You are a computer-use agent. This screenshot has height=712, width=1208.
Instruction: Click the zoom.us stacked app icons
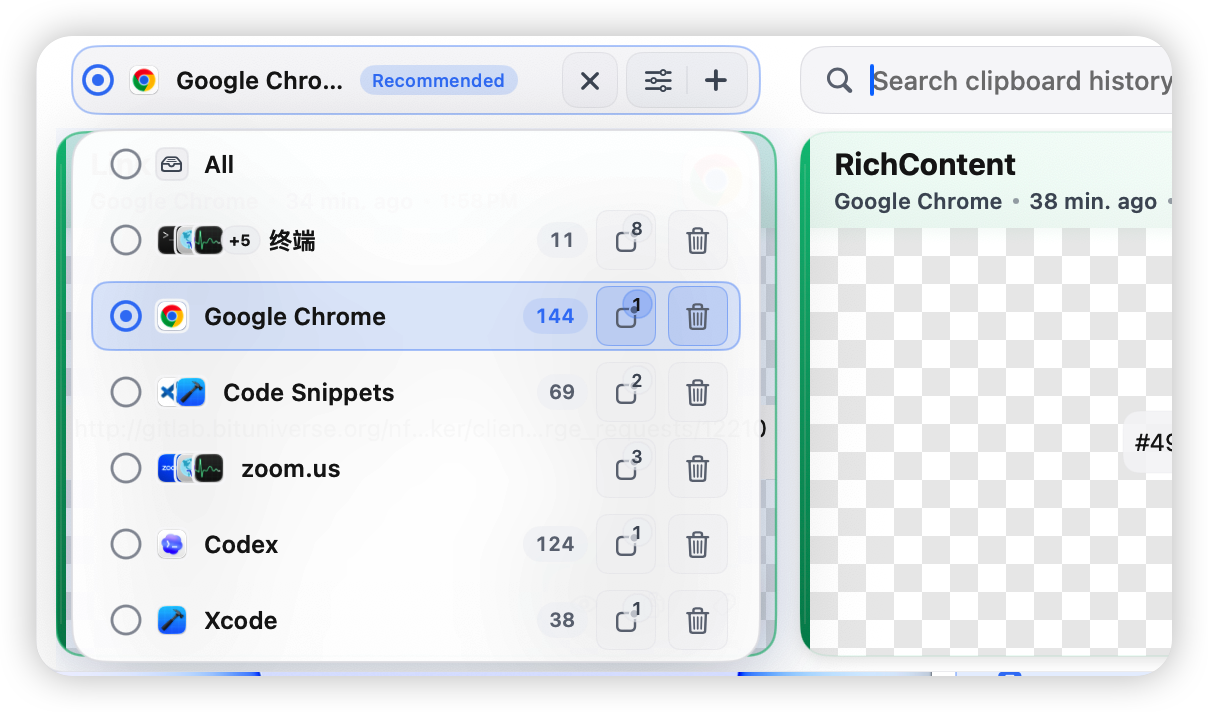[x=190, y=468]
